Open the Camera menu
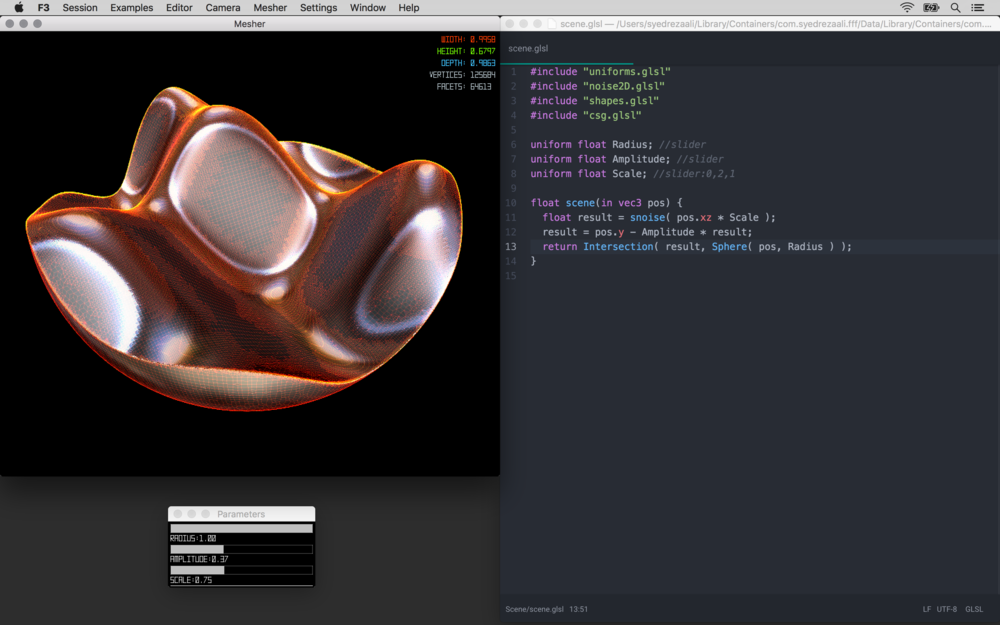The image size is (1000, 625). (x=223, y=7)
